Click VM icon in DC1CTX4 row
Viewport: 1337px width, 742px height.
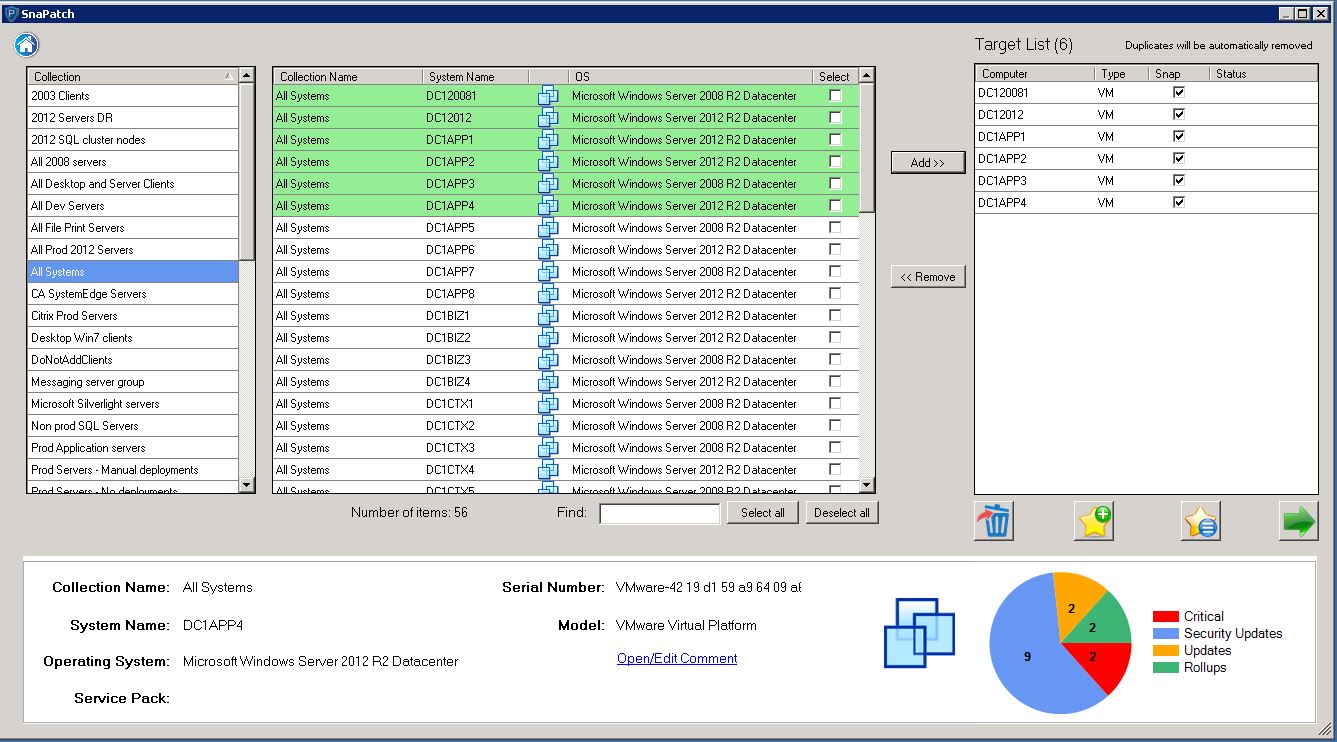(x=548, y=470)
